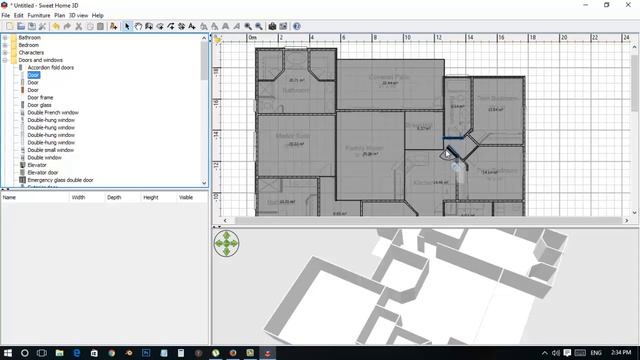Zoom out the plan view

pyautogui.click(x=259, y=27)
